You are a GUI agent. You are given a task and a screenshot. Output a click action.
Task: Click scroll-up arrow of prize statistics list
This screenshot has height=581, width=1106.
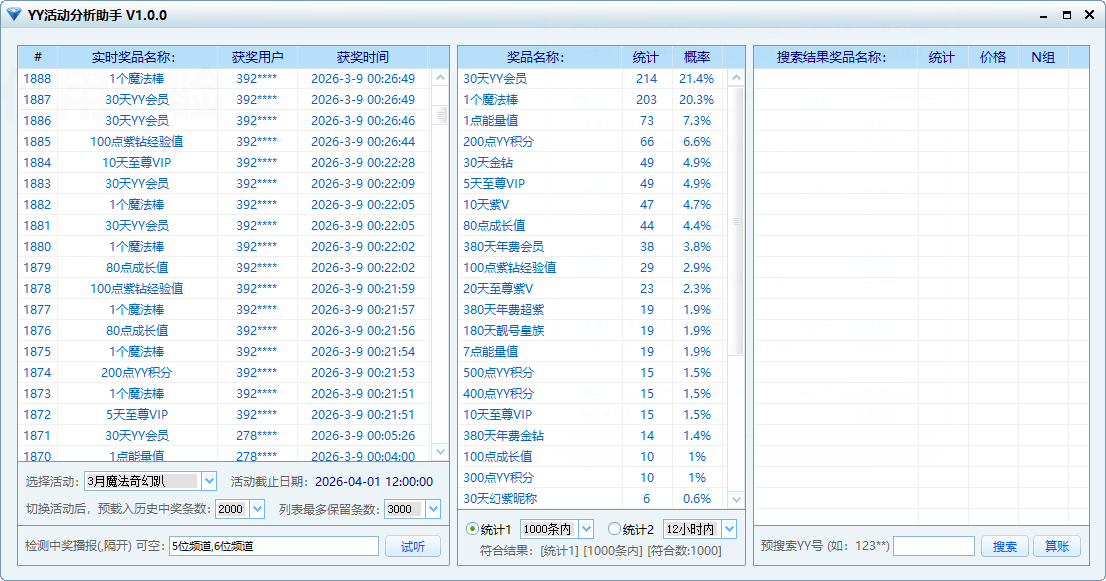coord(736,78)
